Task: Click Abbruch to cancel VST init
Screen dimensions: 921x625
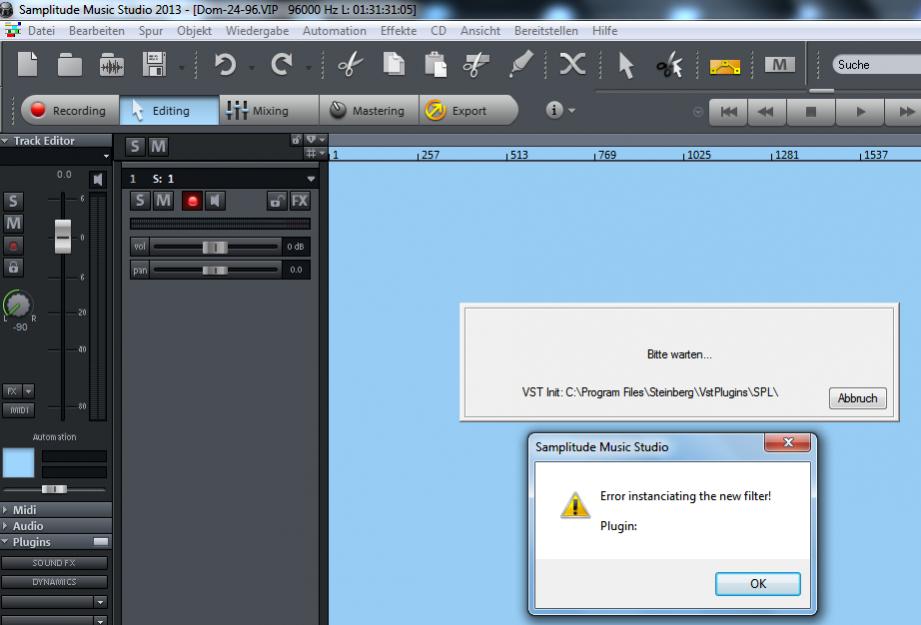Action: 858,398
